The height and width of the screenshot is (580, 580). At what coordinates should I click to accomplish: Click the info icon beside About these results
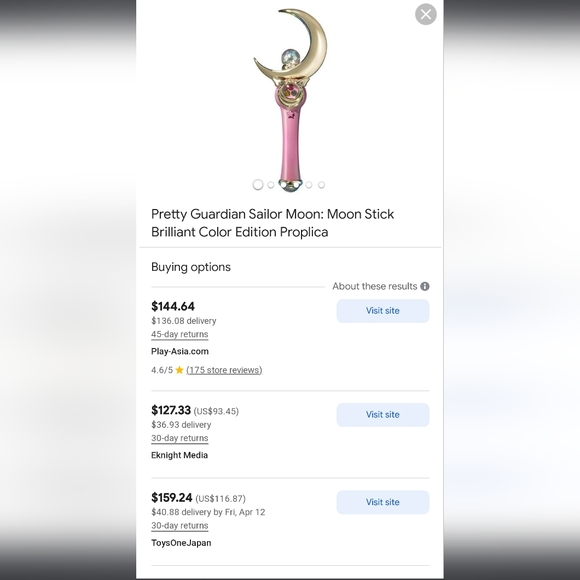425,286
